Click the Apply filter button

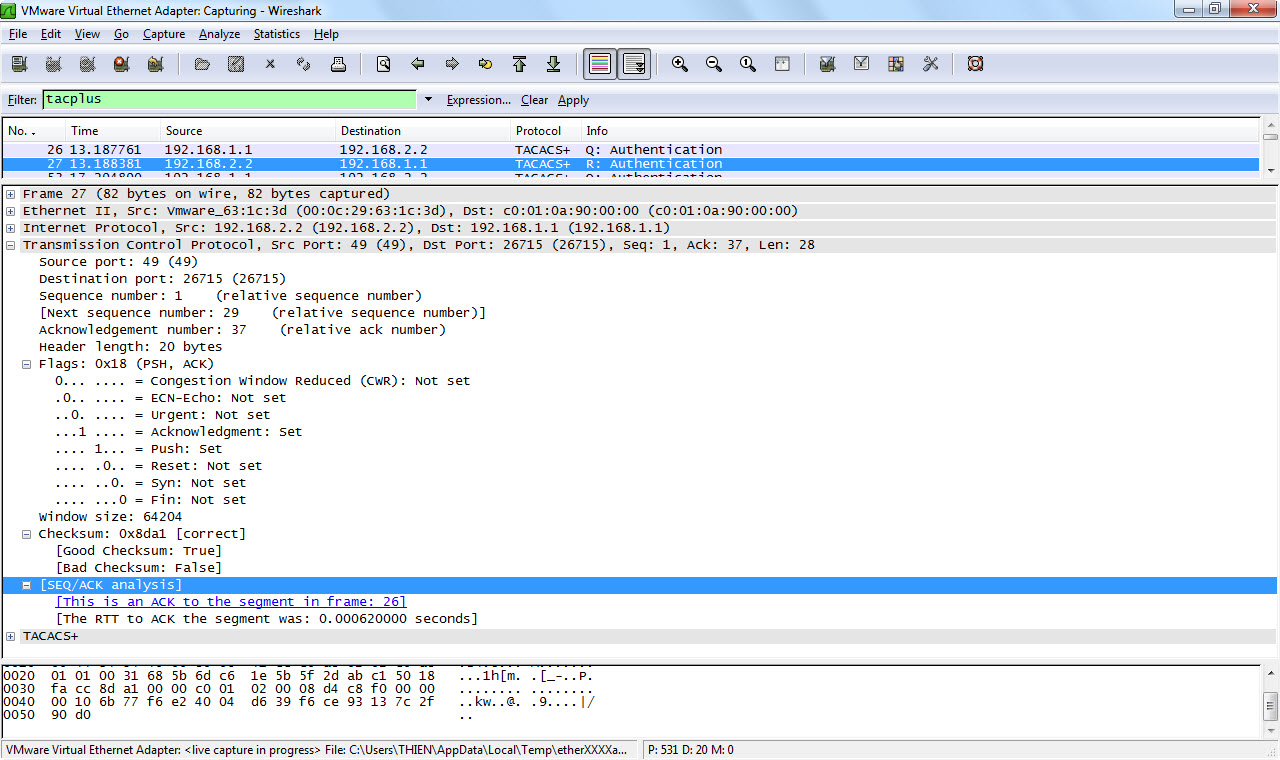pyautogui.click(x=573, y=100)
